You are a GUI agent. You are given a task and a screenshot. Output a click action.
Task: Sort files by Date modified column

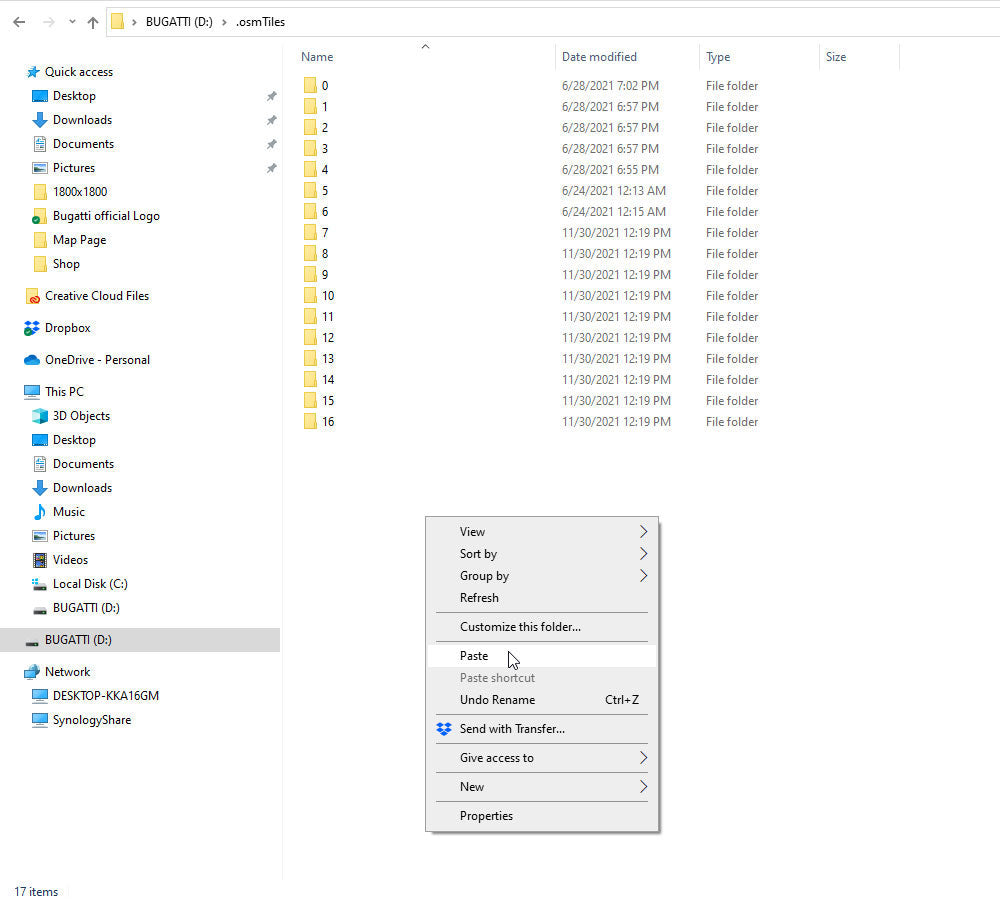pos(599,57)
